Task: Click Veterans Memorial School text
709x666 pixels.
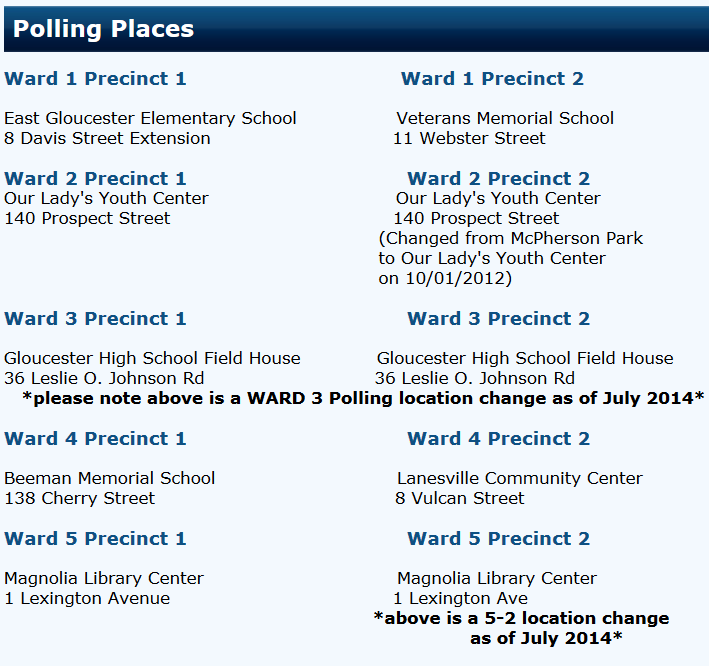Action: [505, 118]
